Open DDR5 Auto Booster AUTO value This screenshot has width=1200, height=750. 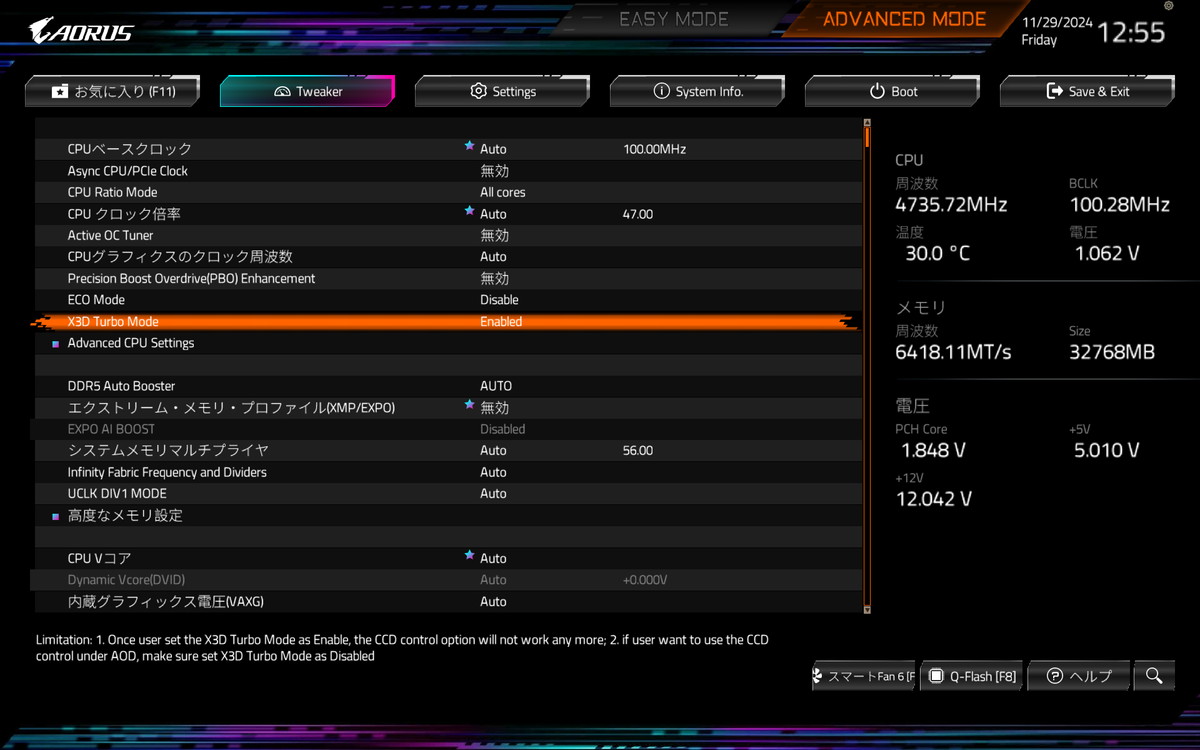click(496, 386)
